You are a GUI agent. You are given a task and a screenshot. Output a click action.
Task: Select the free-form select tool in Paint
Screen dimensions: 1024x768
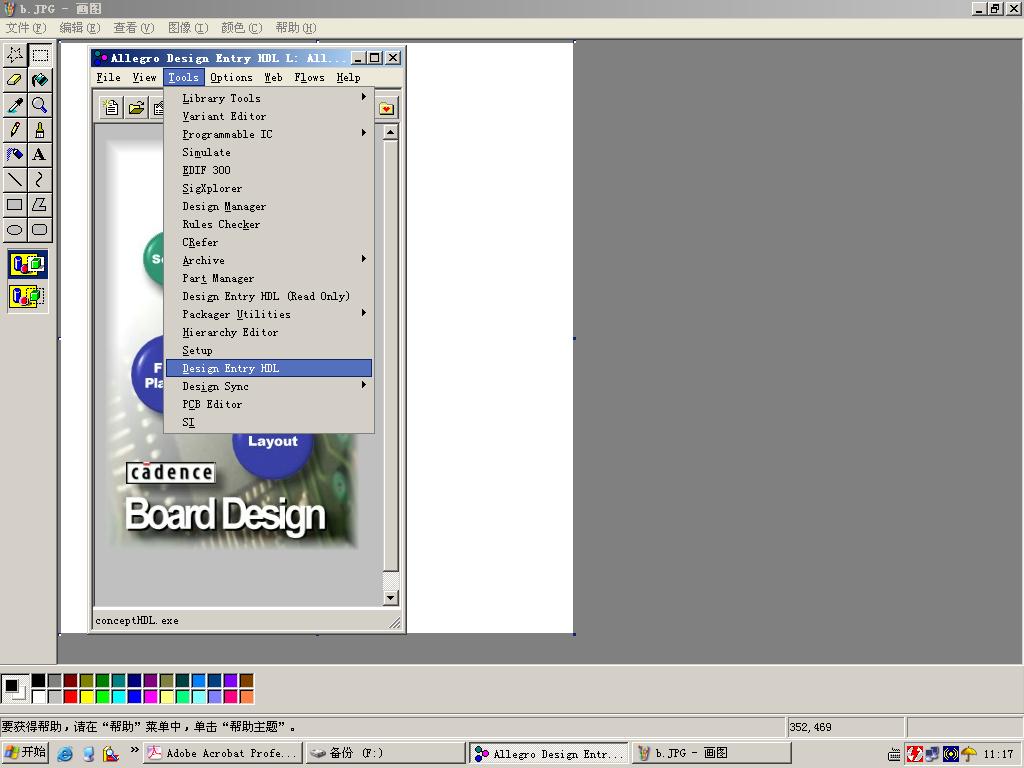15,55
